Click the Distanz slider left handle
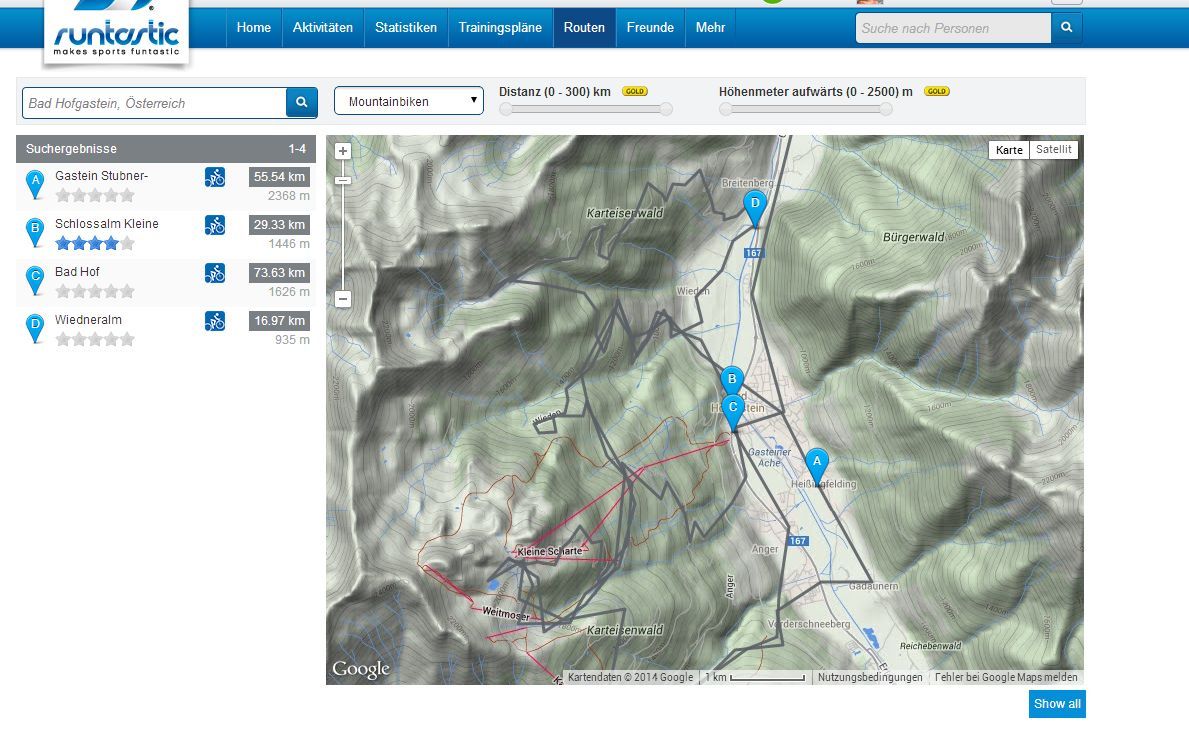 [x=506, y=109]
